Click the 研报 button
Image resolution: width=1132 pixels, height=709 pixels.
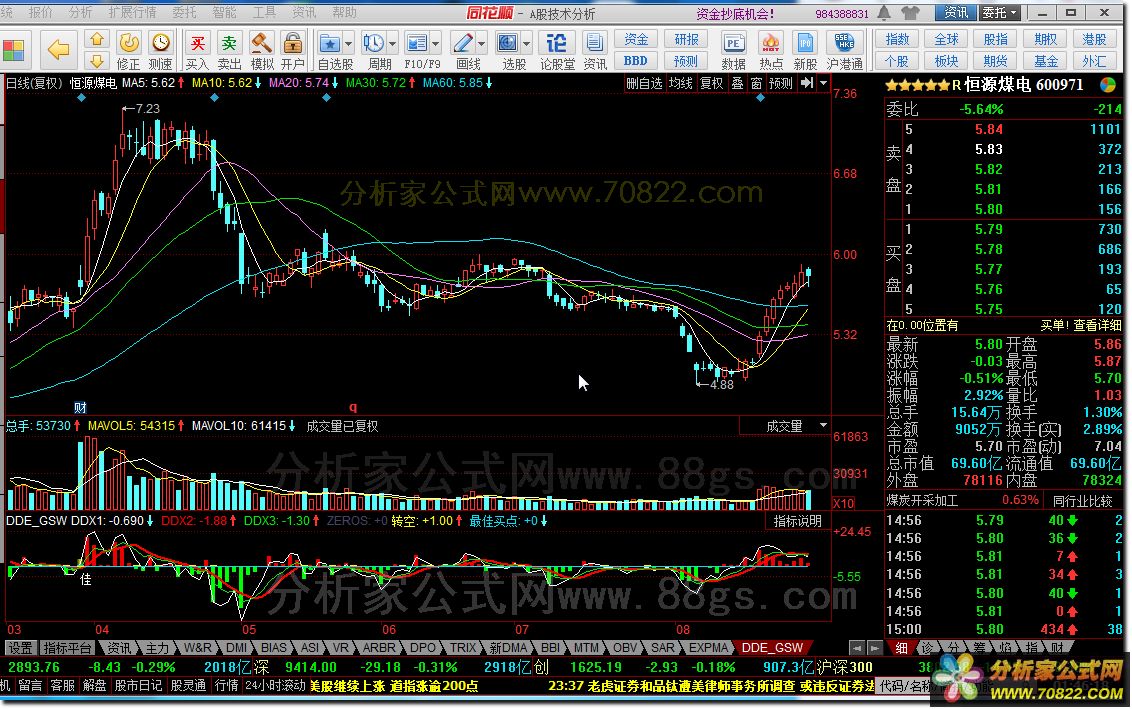pyautogui.click(x=686, y=40)
